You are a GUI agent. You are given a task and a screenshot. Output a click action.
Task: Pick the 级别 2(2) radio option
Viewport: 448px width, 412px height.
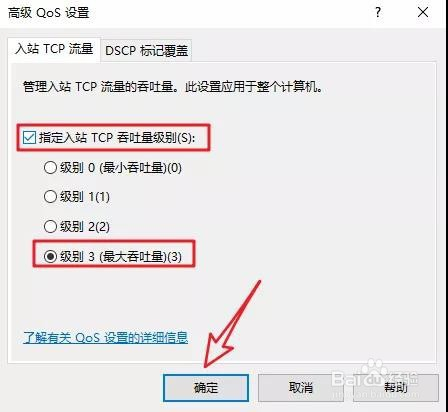pos(50,227)
